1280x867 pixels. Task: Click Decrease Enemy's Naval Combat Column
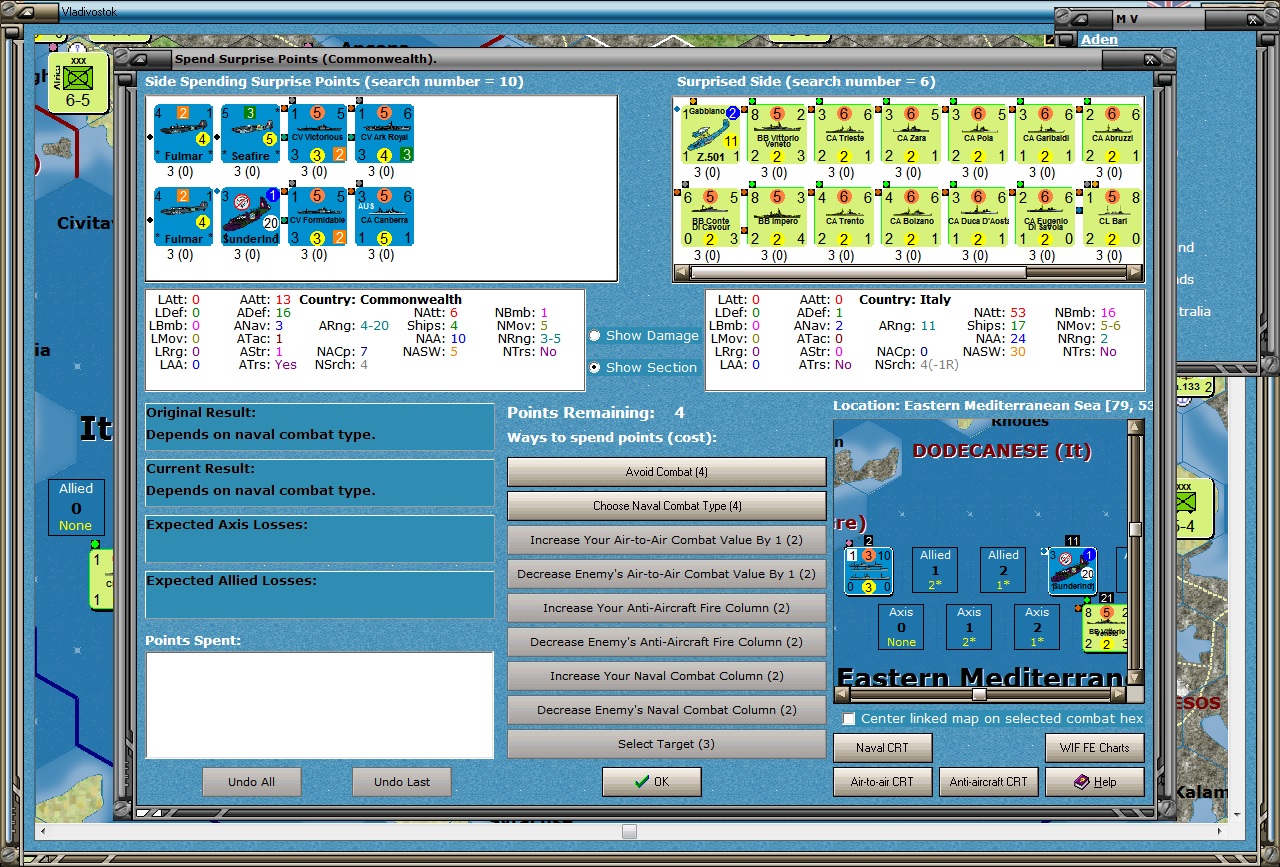pyautogui.click(x=666, y=710)
